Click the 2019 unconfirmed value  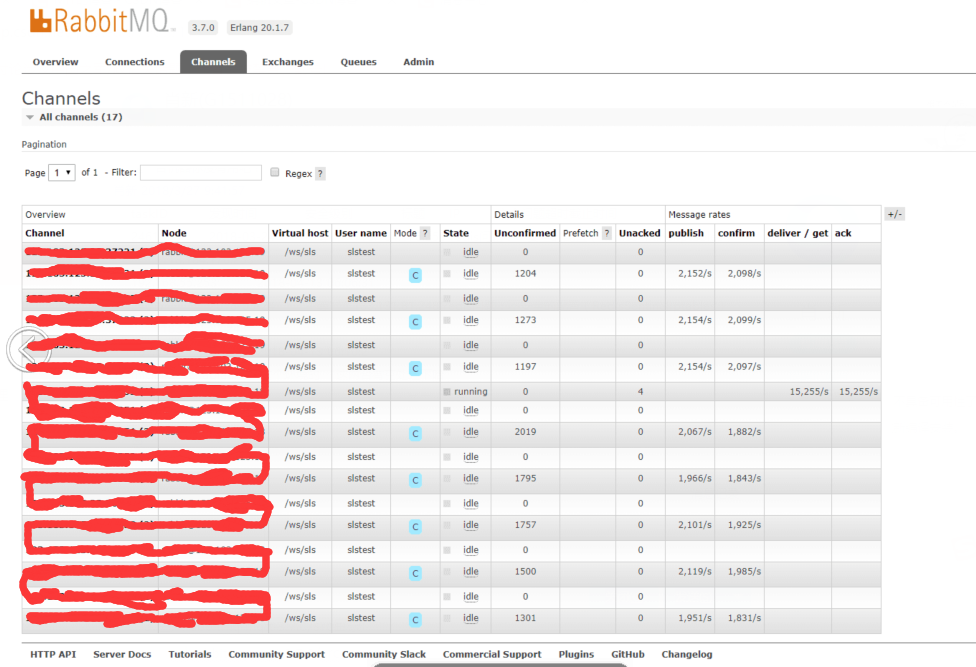coord(525,432)
